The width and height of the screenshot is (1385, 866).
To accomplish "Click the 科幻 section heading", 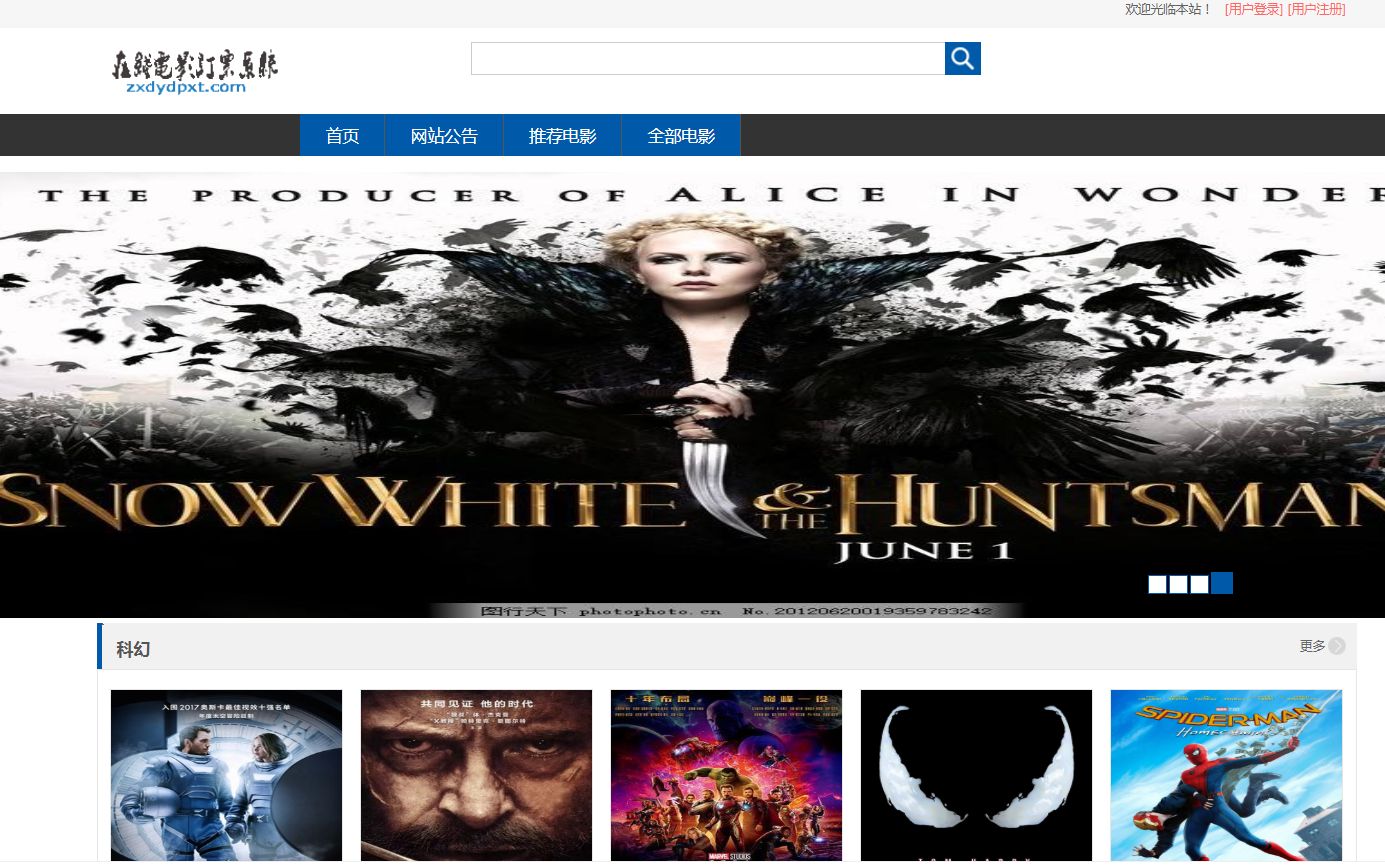I will point(133,649).
